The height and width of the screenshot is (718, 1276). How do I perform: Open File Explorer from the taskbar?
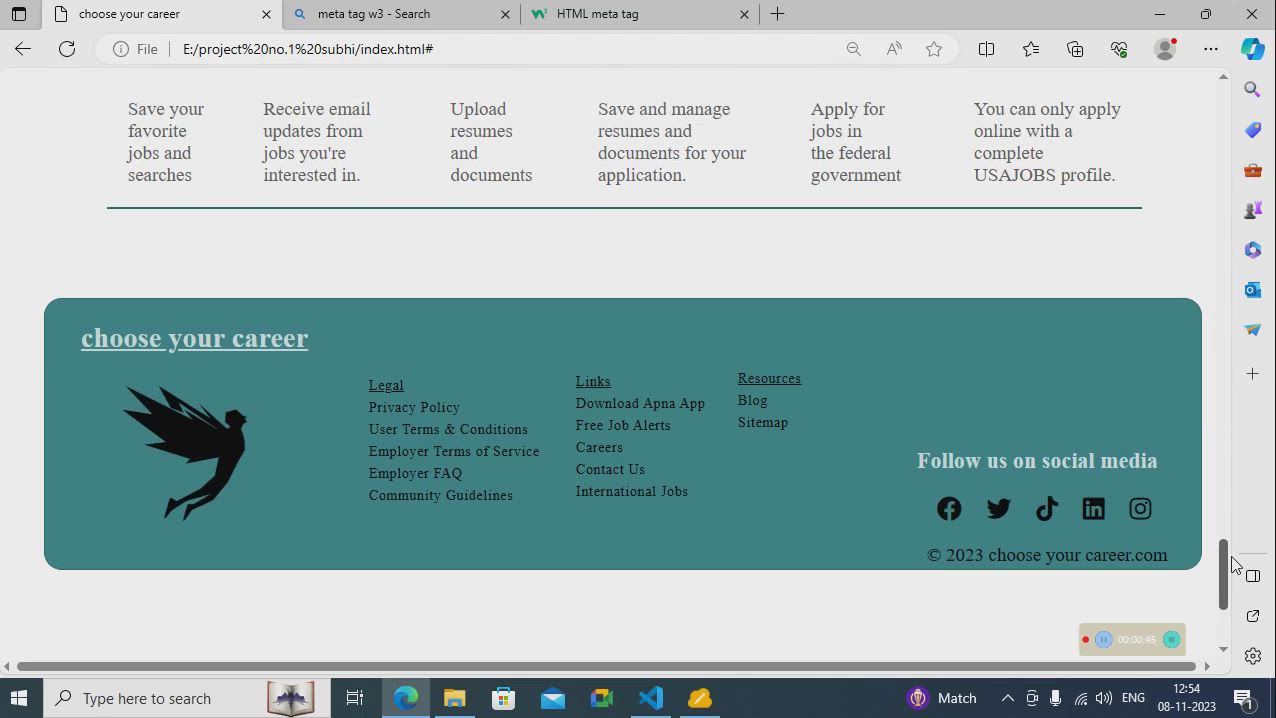(x=454, y=698)
